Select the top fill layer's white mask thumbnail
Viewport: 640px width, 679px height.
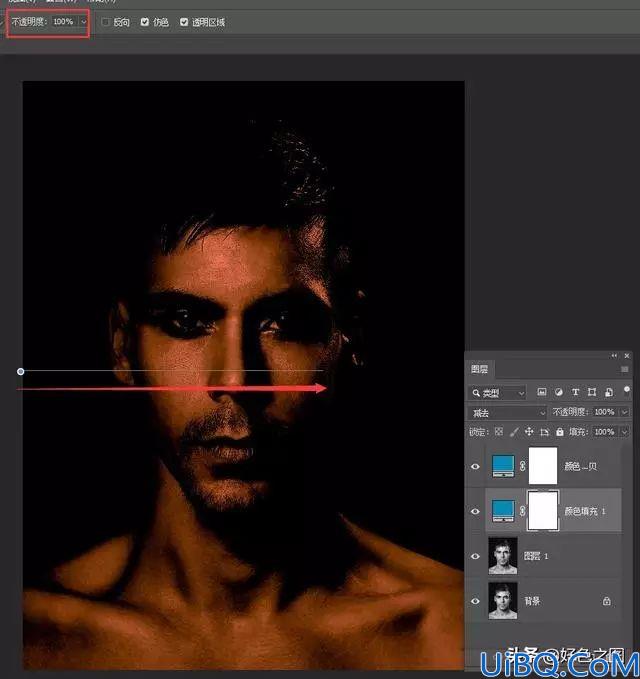click(x=543, y=466)
